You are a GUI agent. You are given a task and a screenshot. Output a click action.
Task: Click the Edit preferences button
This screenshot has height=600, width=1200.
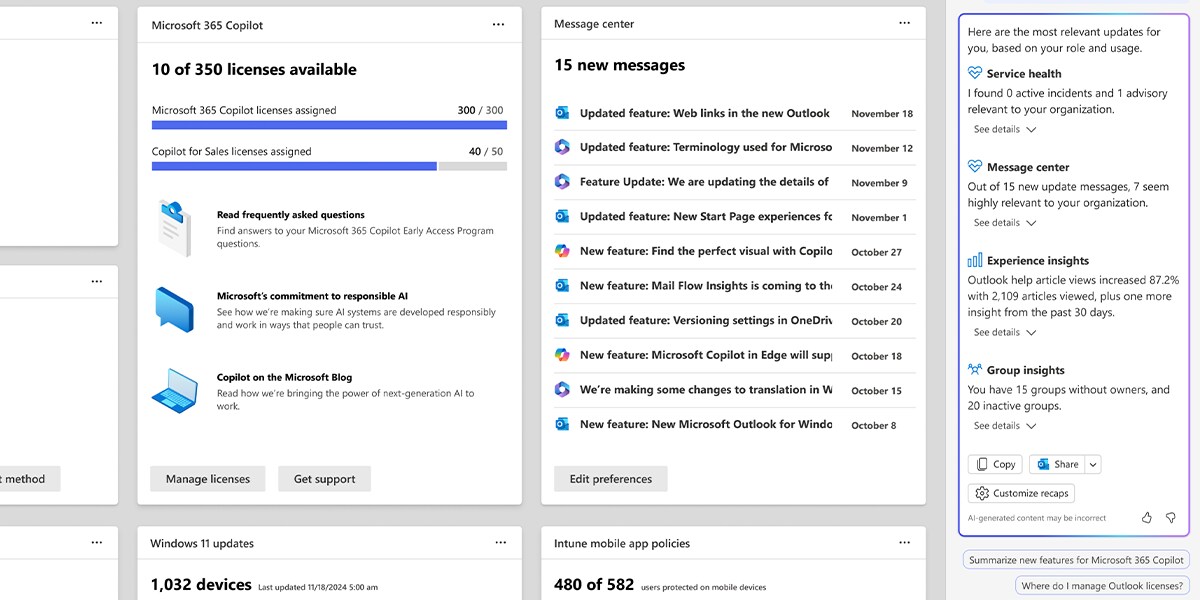click(610, 479)
